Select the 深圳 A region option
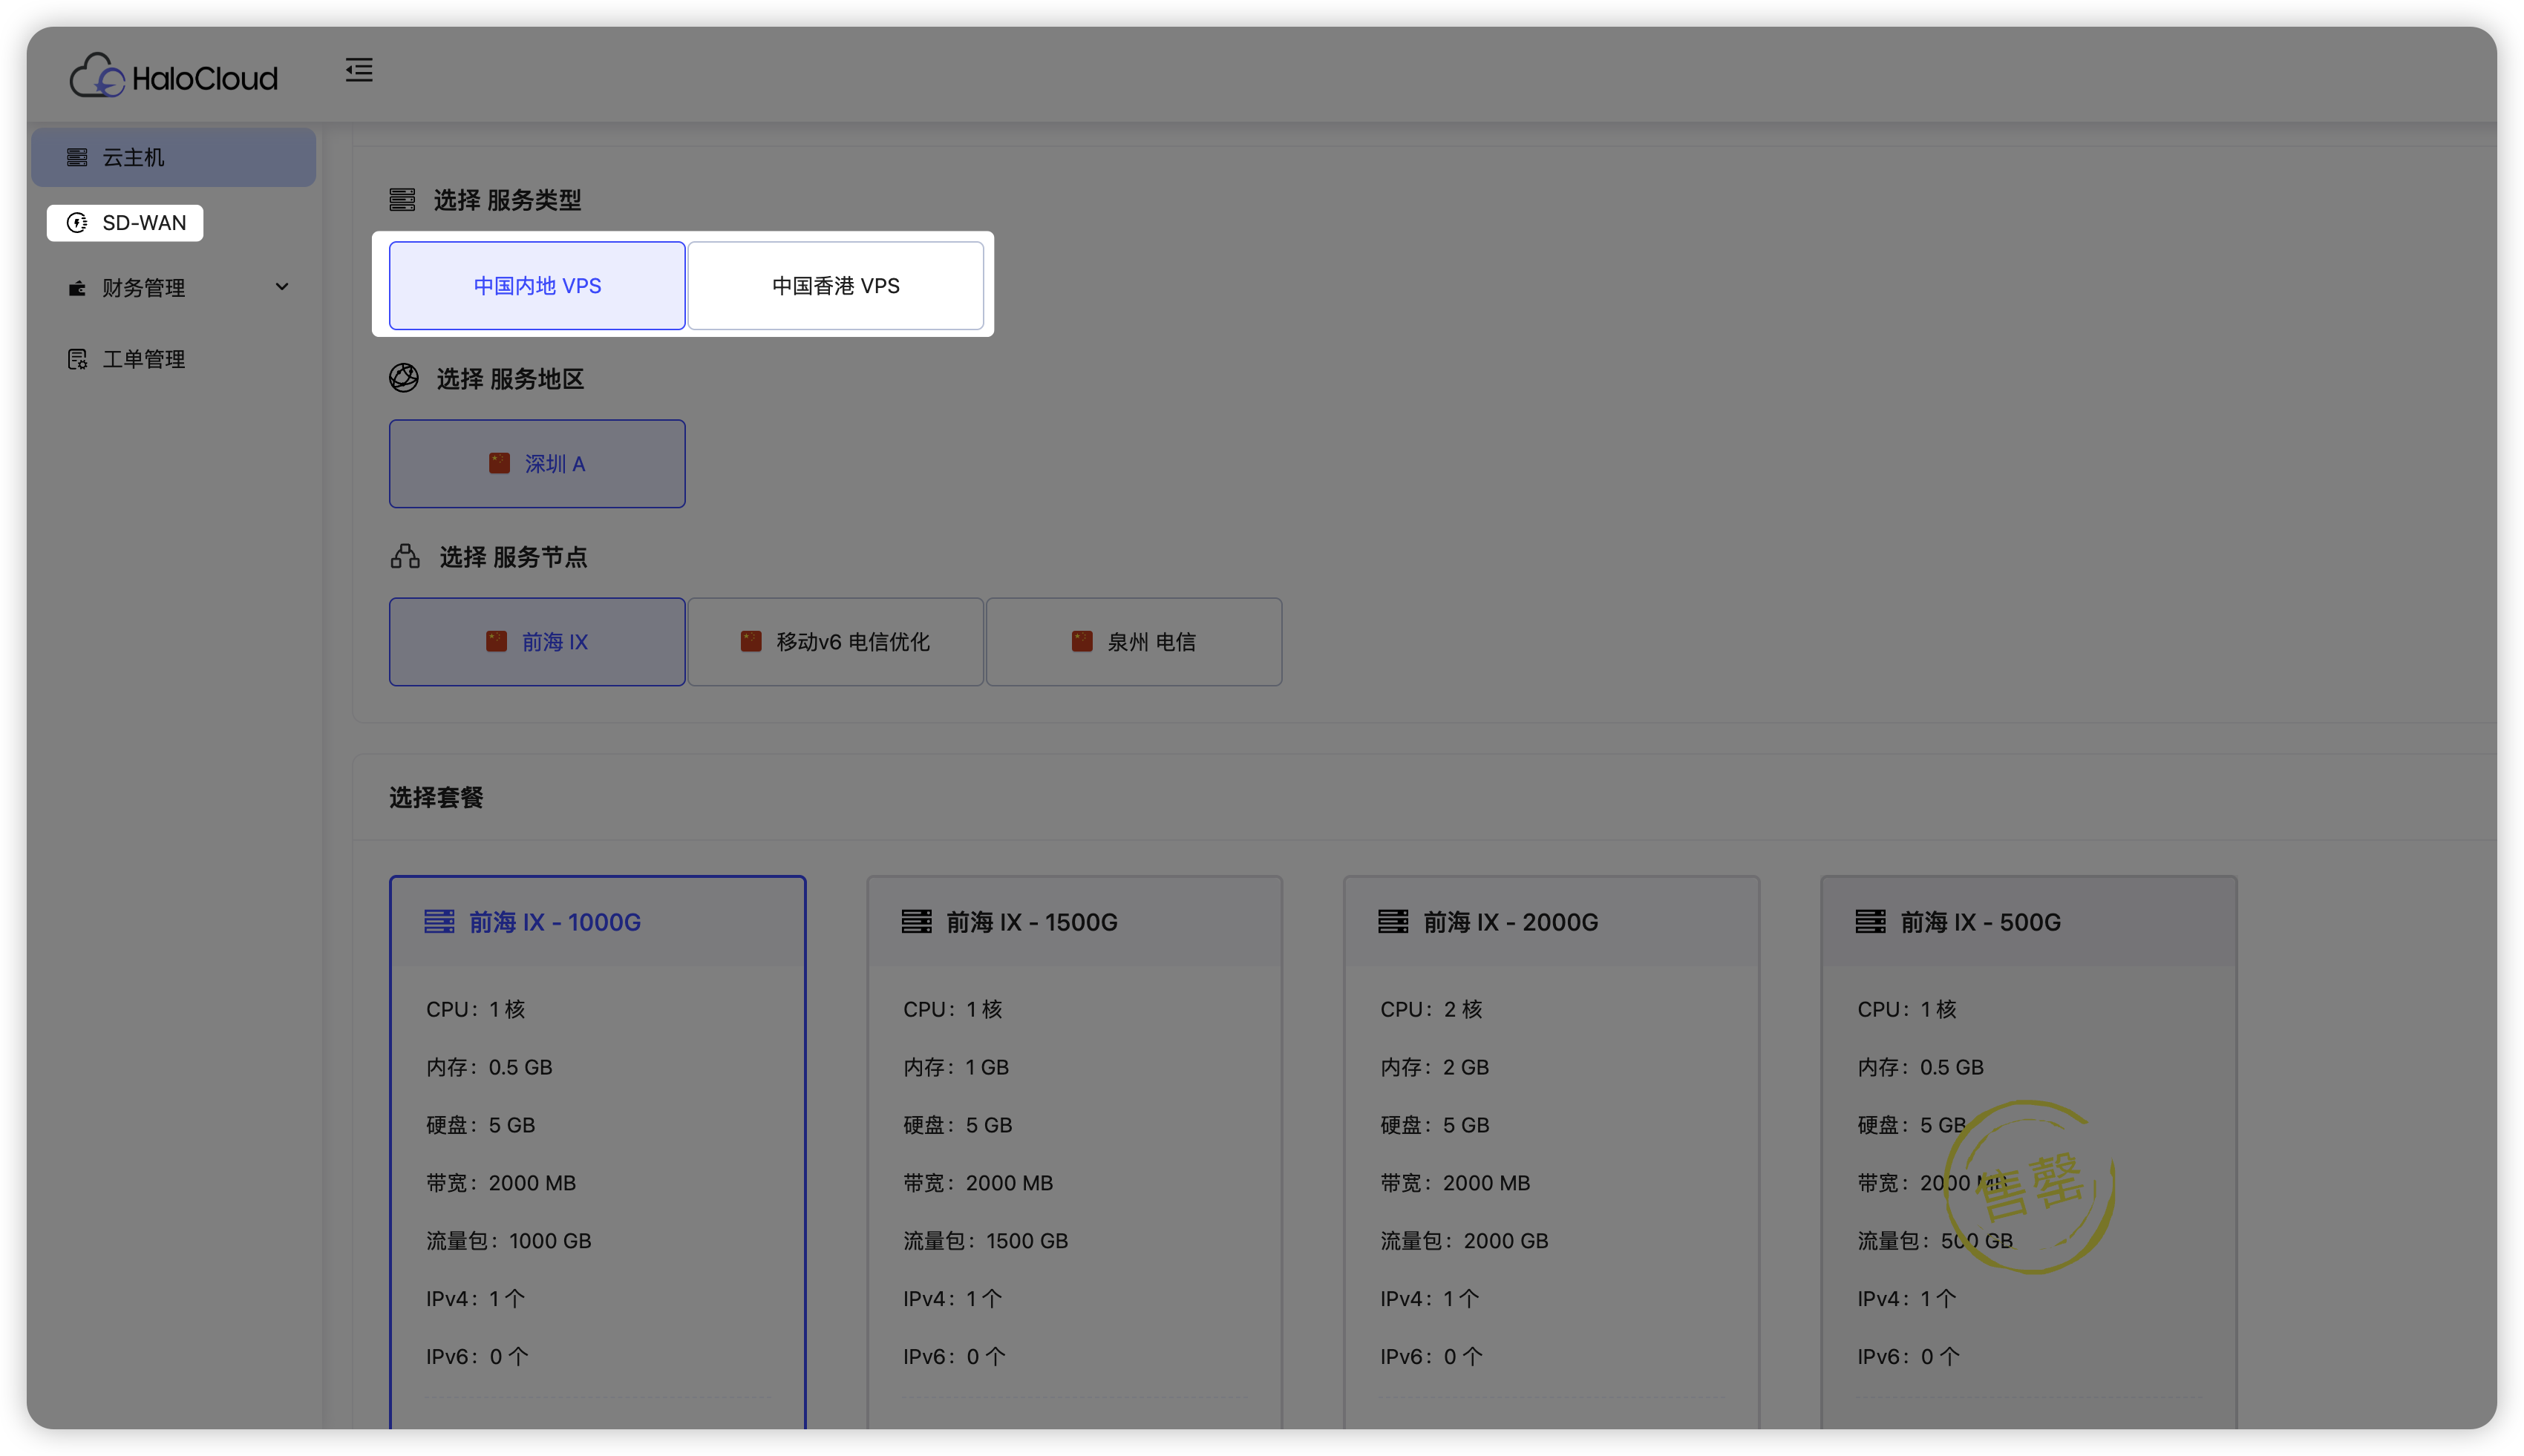 tap(537, 463)
